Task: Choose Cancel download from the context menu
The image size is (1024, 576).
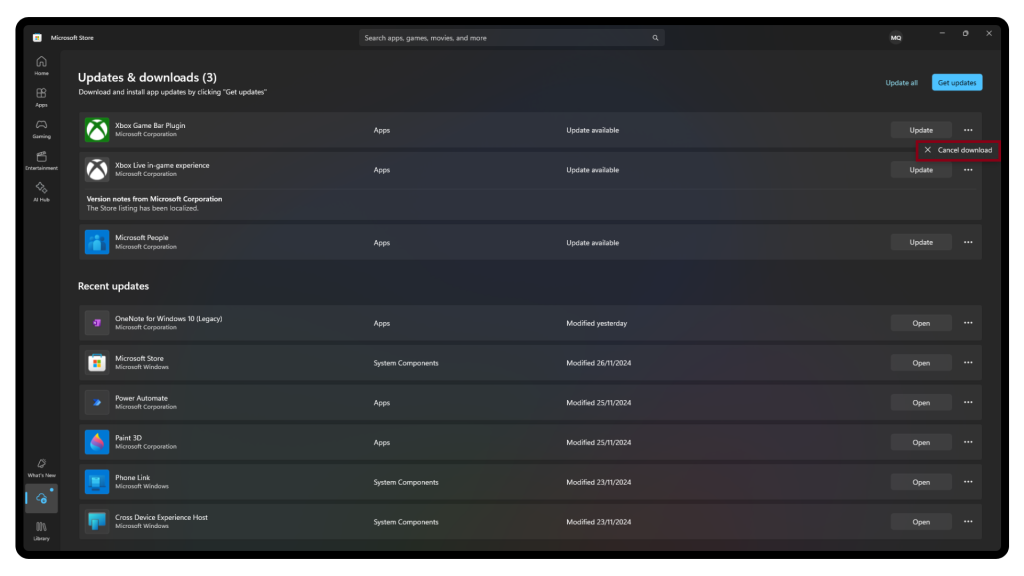Action: 958,150
